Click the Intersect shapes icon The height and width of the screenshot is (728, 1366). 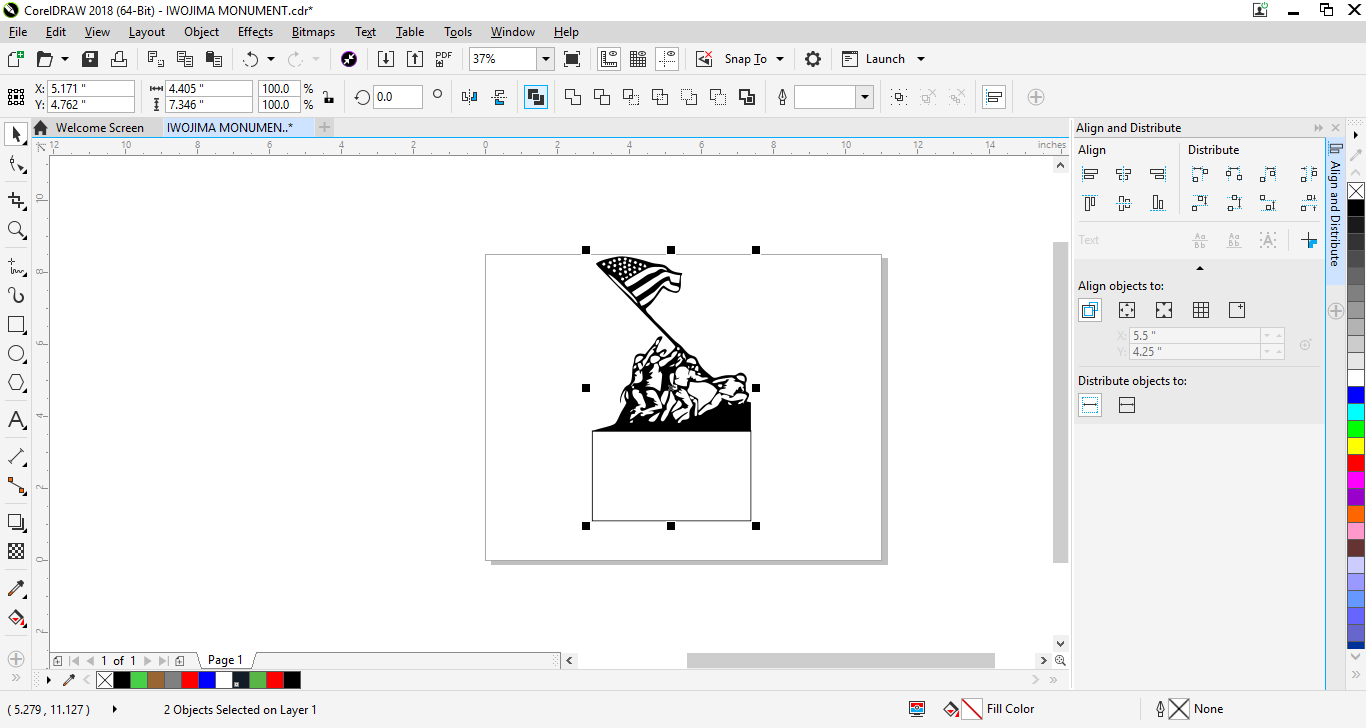pyautogui.click(x=630, y=97)
